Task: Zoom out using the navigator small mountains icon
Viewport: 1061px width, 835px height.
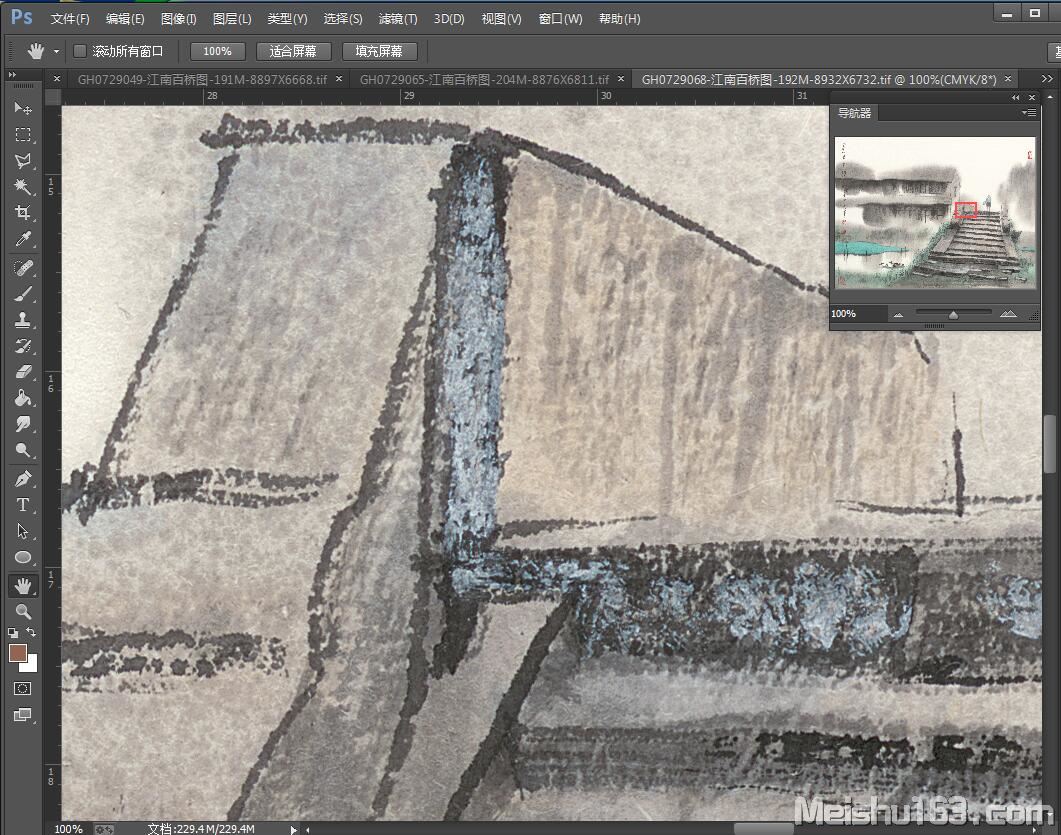Action: [x=899, y=315]
